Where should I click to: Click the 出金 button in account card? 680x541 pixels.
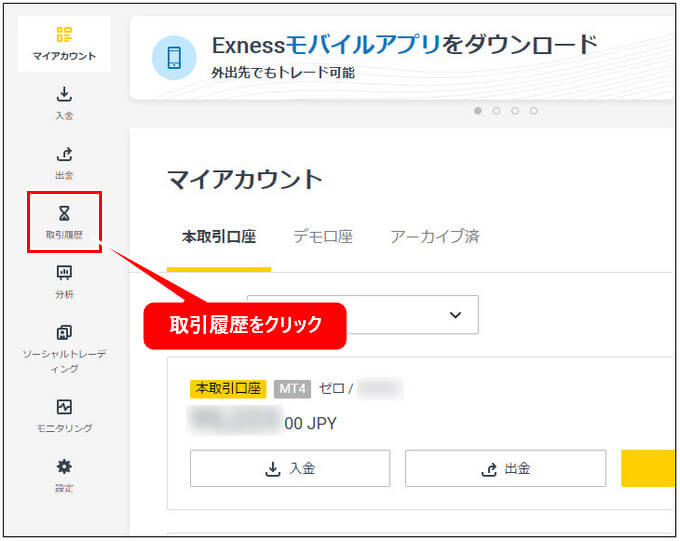pos(506,469)
